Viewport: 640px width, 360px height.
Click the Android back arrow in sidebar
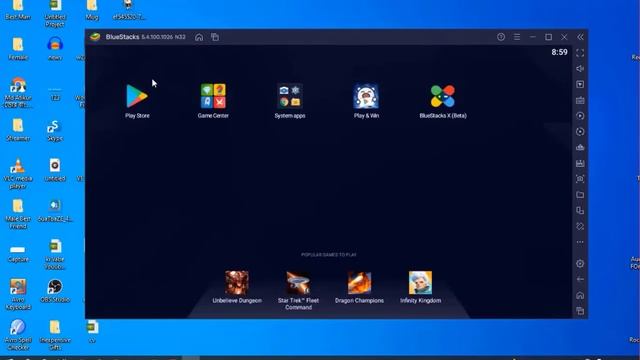pos(580,279)
